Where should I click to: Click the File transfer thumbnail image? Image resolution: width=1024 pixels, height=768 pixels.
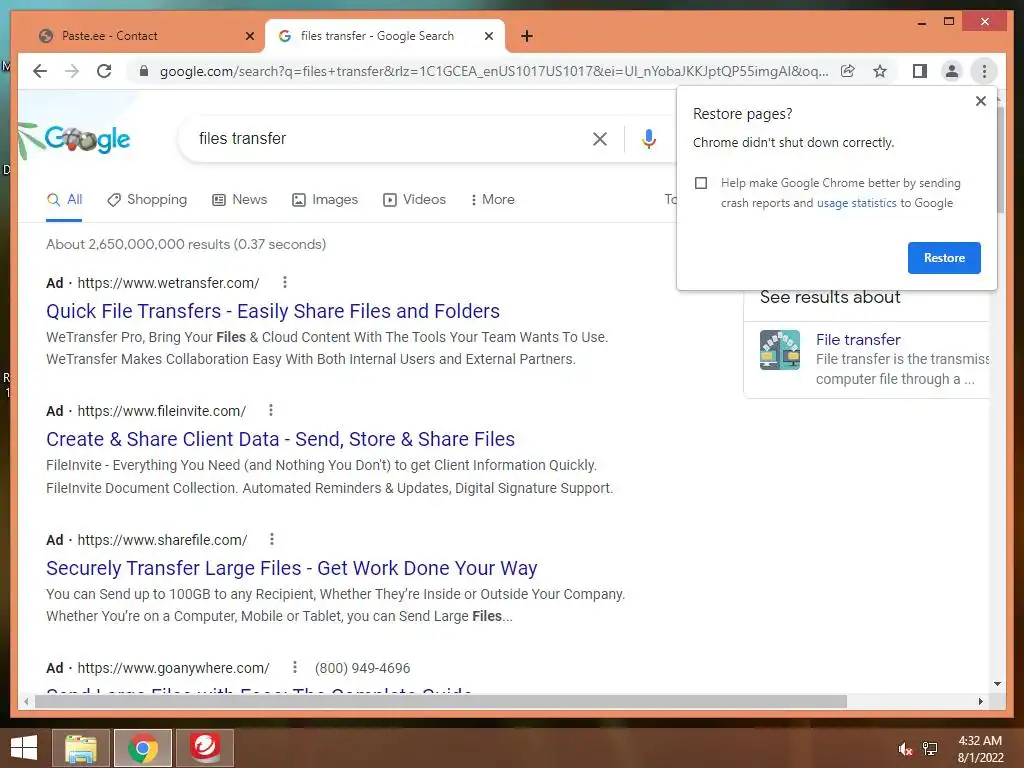point(779,350)
